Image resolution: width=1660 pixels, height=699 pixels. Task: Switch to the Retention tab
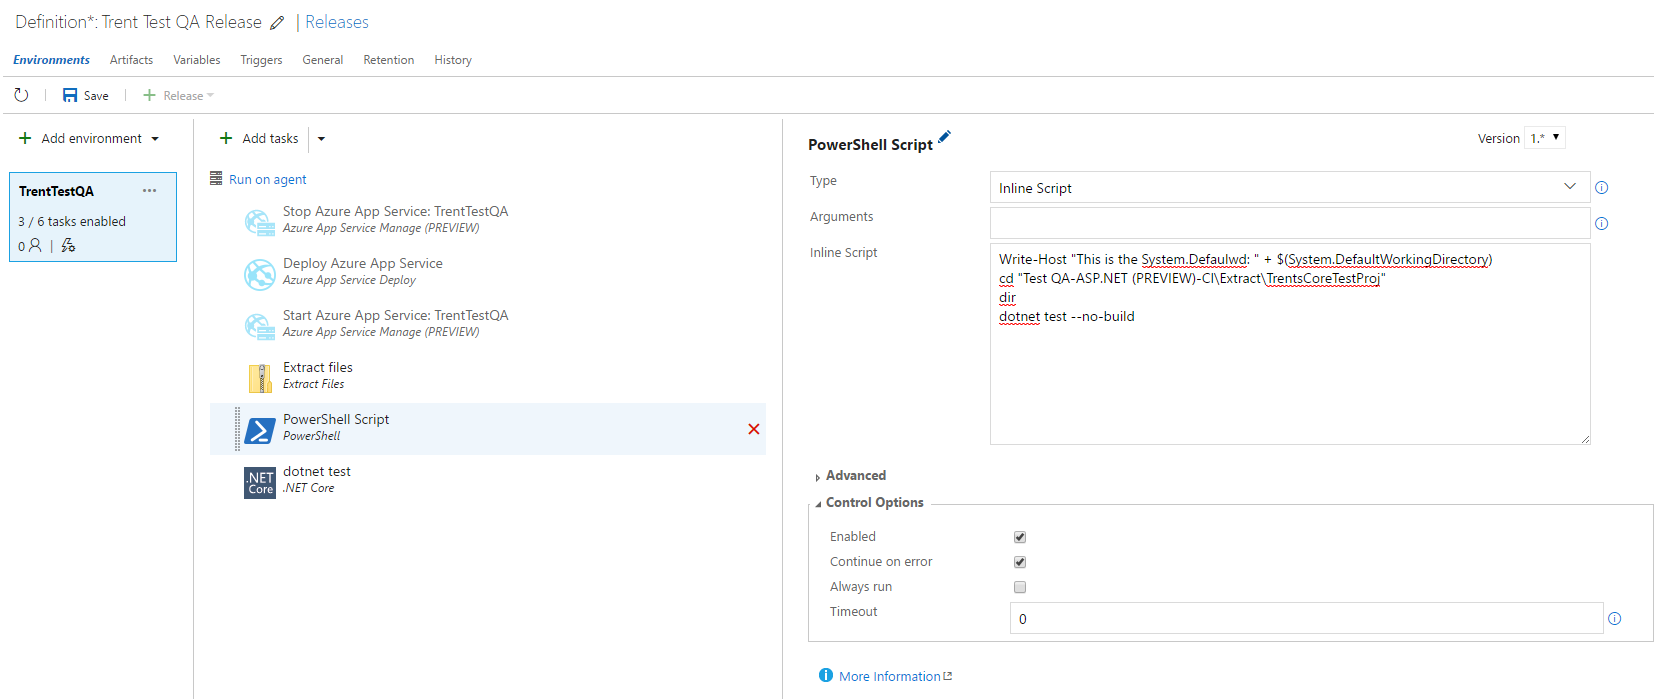pos(388,60)
